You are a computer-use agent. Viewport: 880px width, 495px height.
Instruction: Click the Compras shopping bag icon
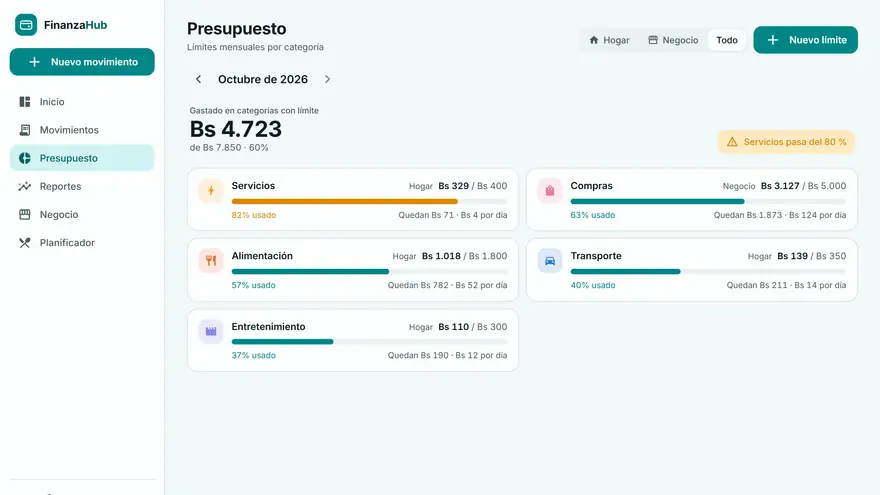point(550,191)
